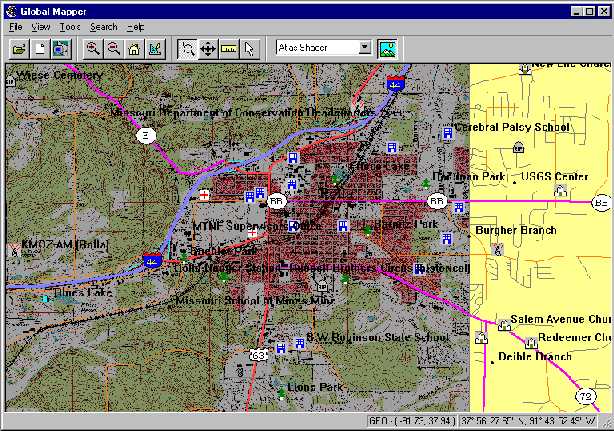Click the USGS Center label
The width and height of the screenshot is (614, 431).
[554, 177]
